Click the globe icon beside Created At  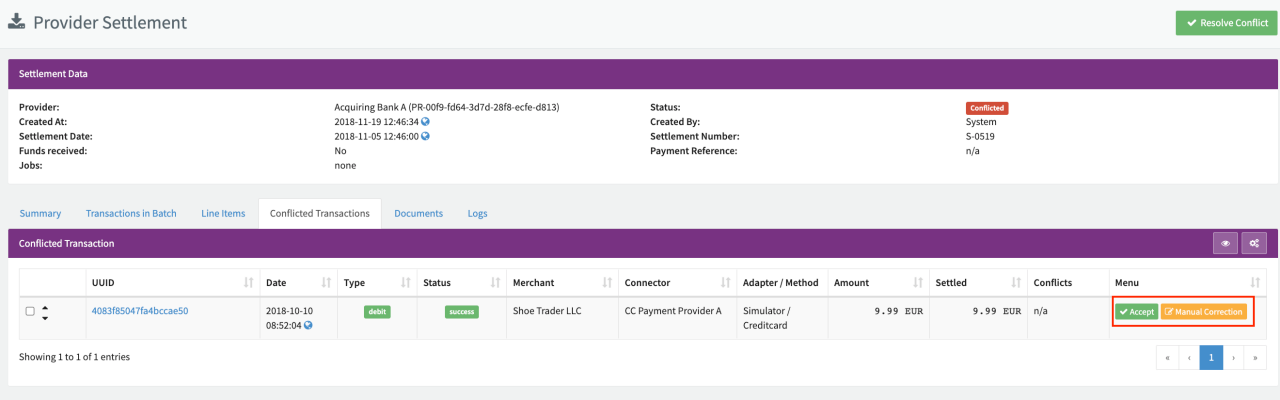point(425,122)
